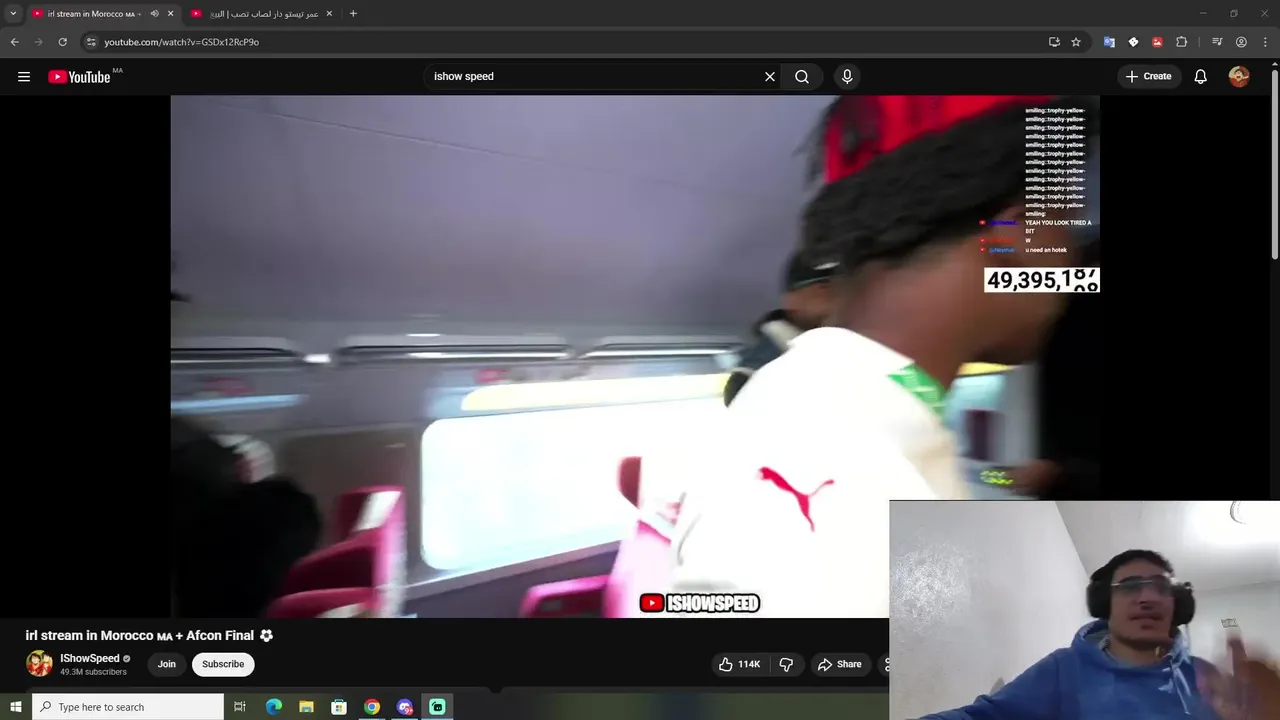
Task: Open the notifications bell
Action: point(1201,77)
